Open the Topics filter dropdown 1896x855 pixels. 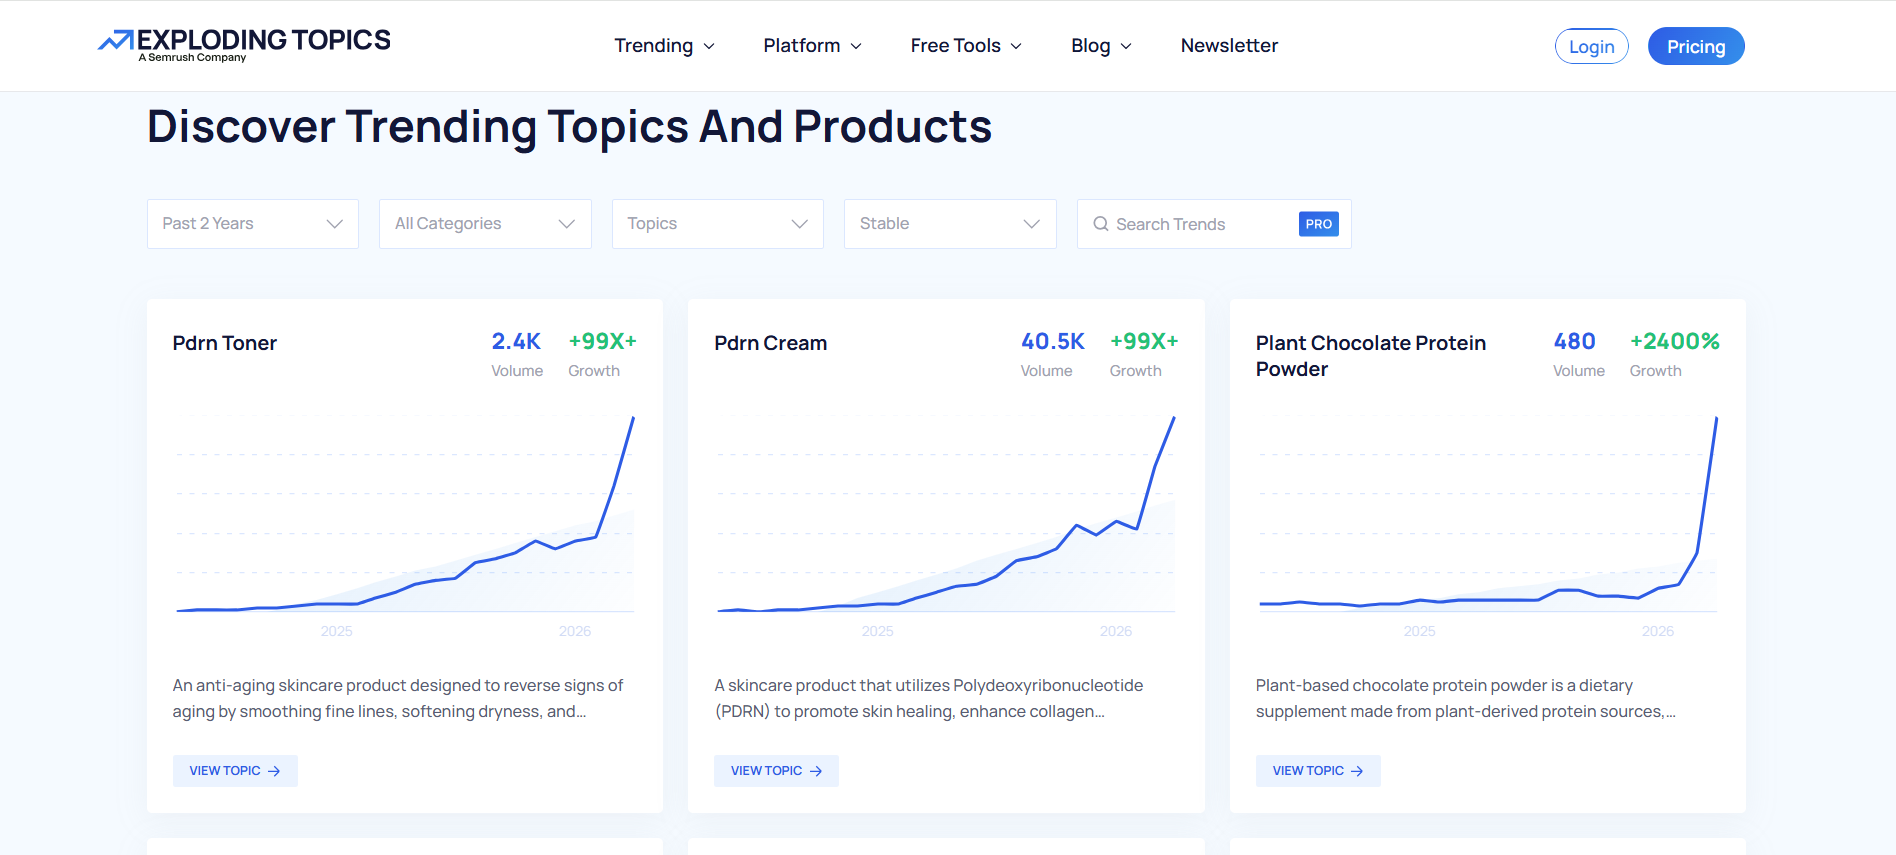718,224
